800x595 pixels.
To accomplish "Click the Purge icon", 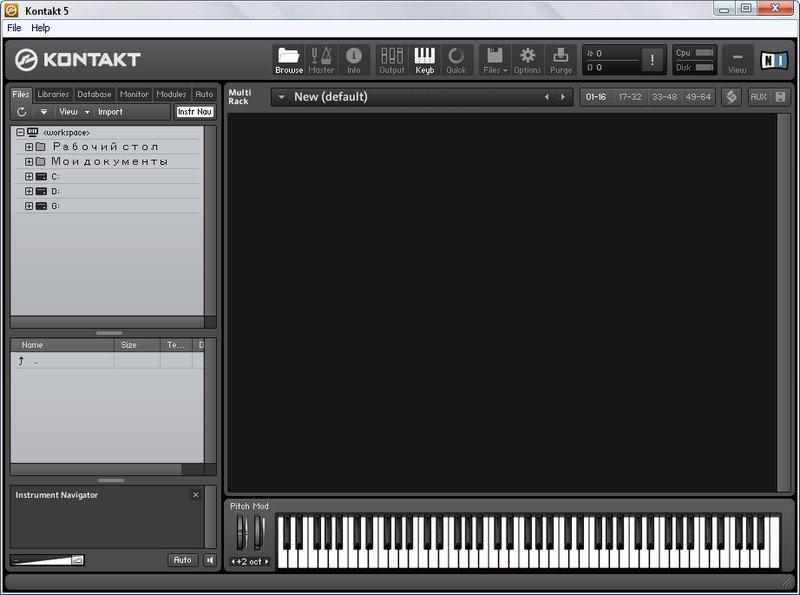I will coord(561,59).
